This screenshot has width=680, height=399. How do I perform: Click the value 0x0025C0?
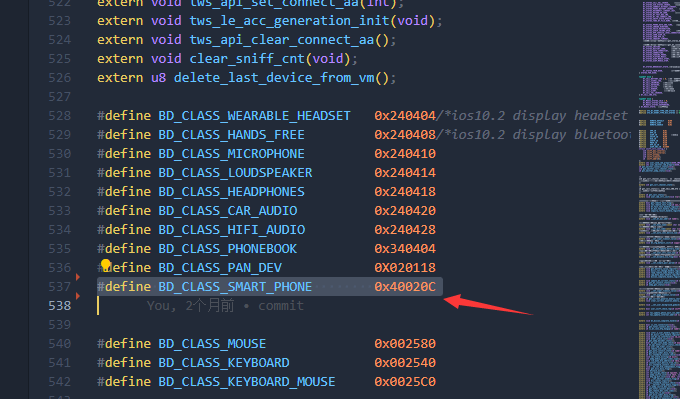pos(405,382)
